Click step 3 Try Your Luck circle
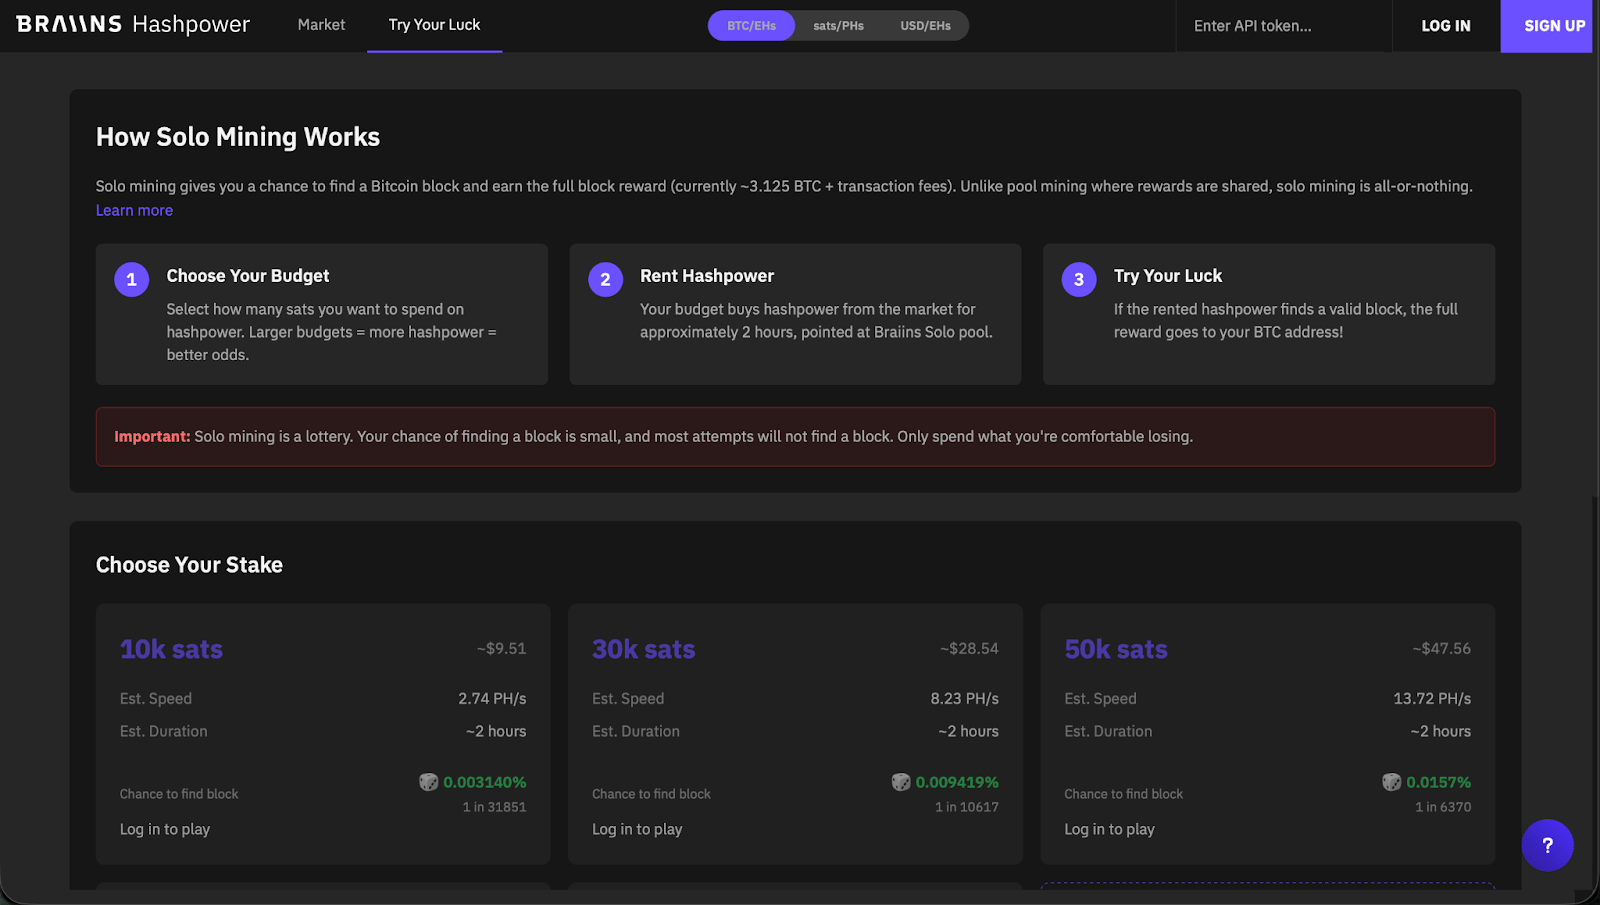This screenshot has height=905, width=1600. tap(1078, 279)
